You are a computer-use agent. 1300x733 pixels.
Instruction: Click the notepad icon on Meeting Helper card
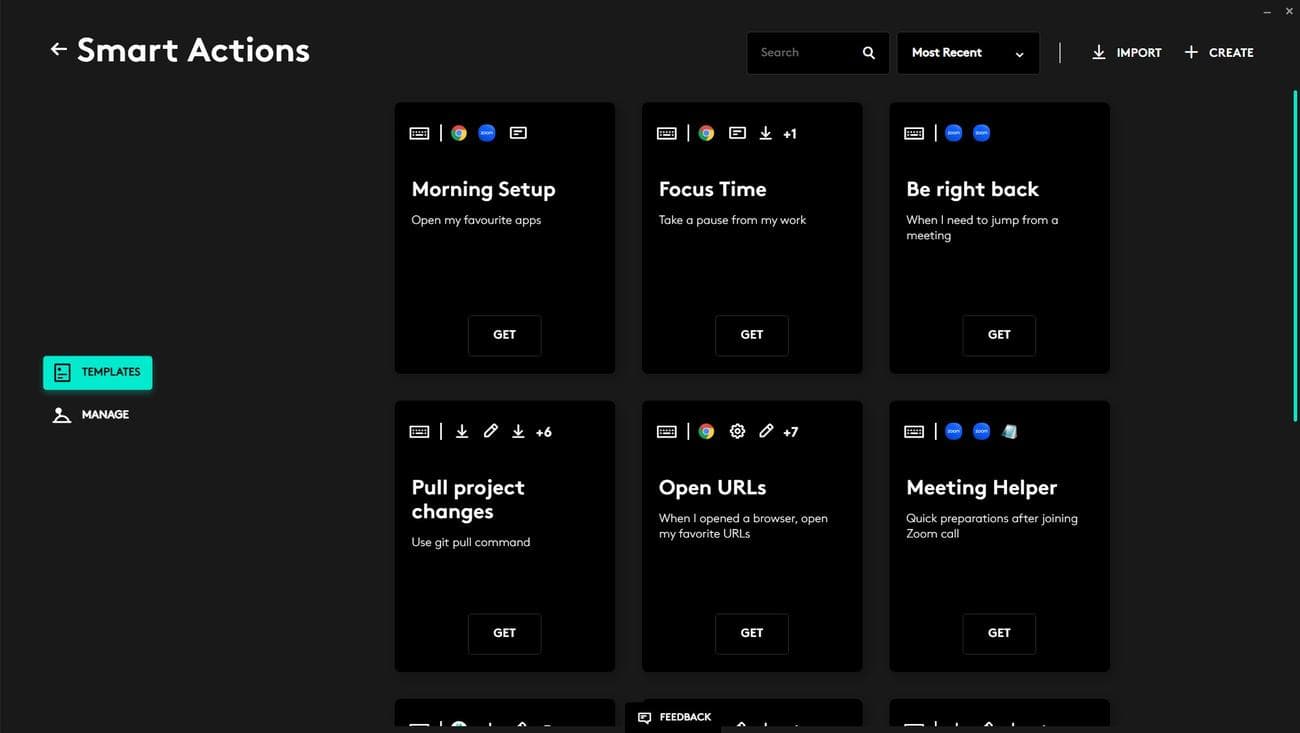(x=1010, y=431)
